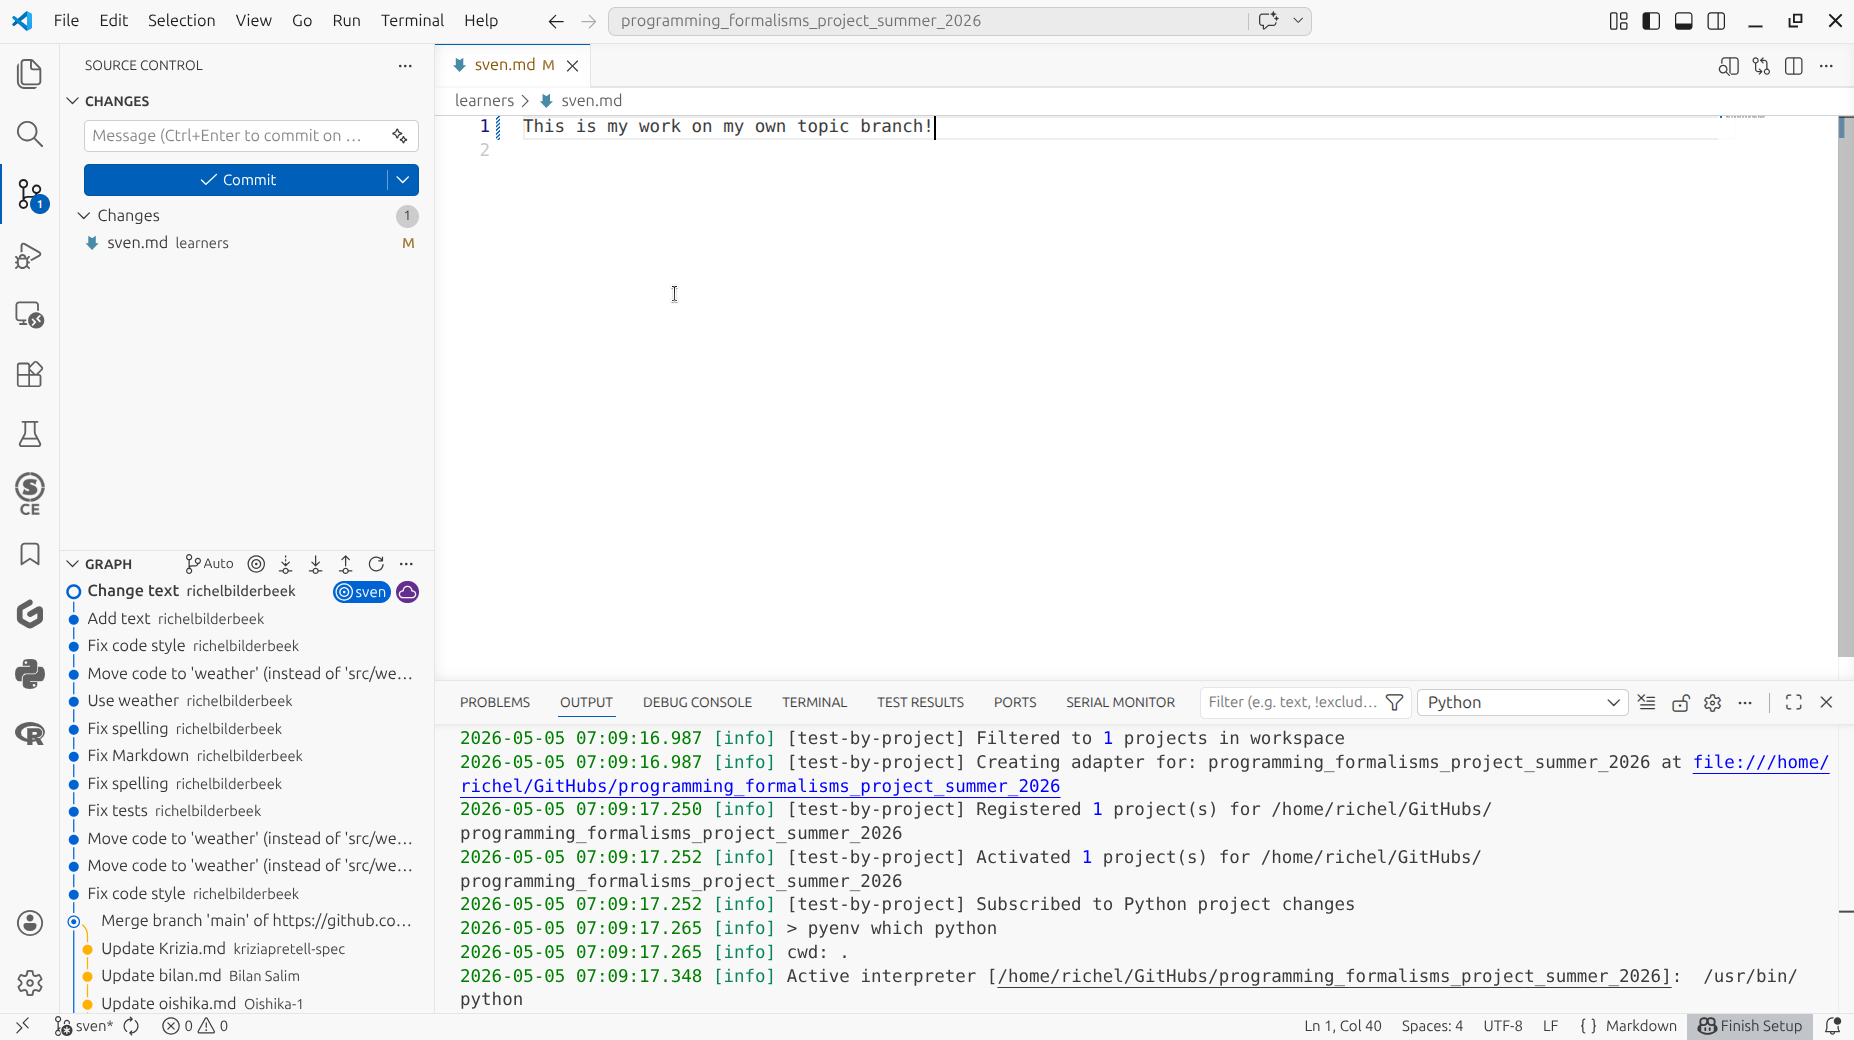Open markdown preview to the side

1728,66
